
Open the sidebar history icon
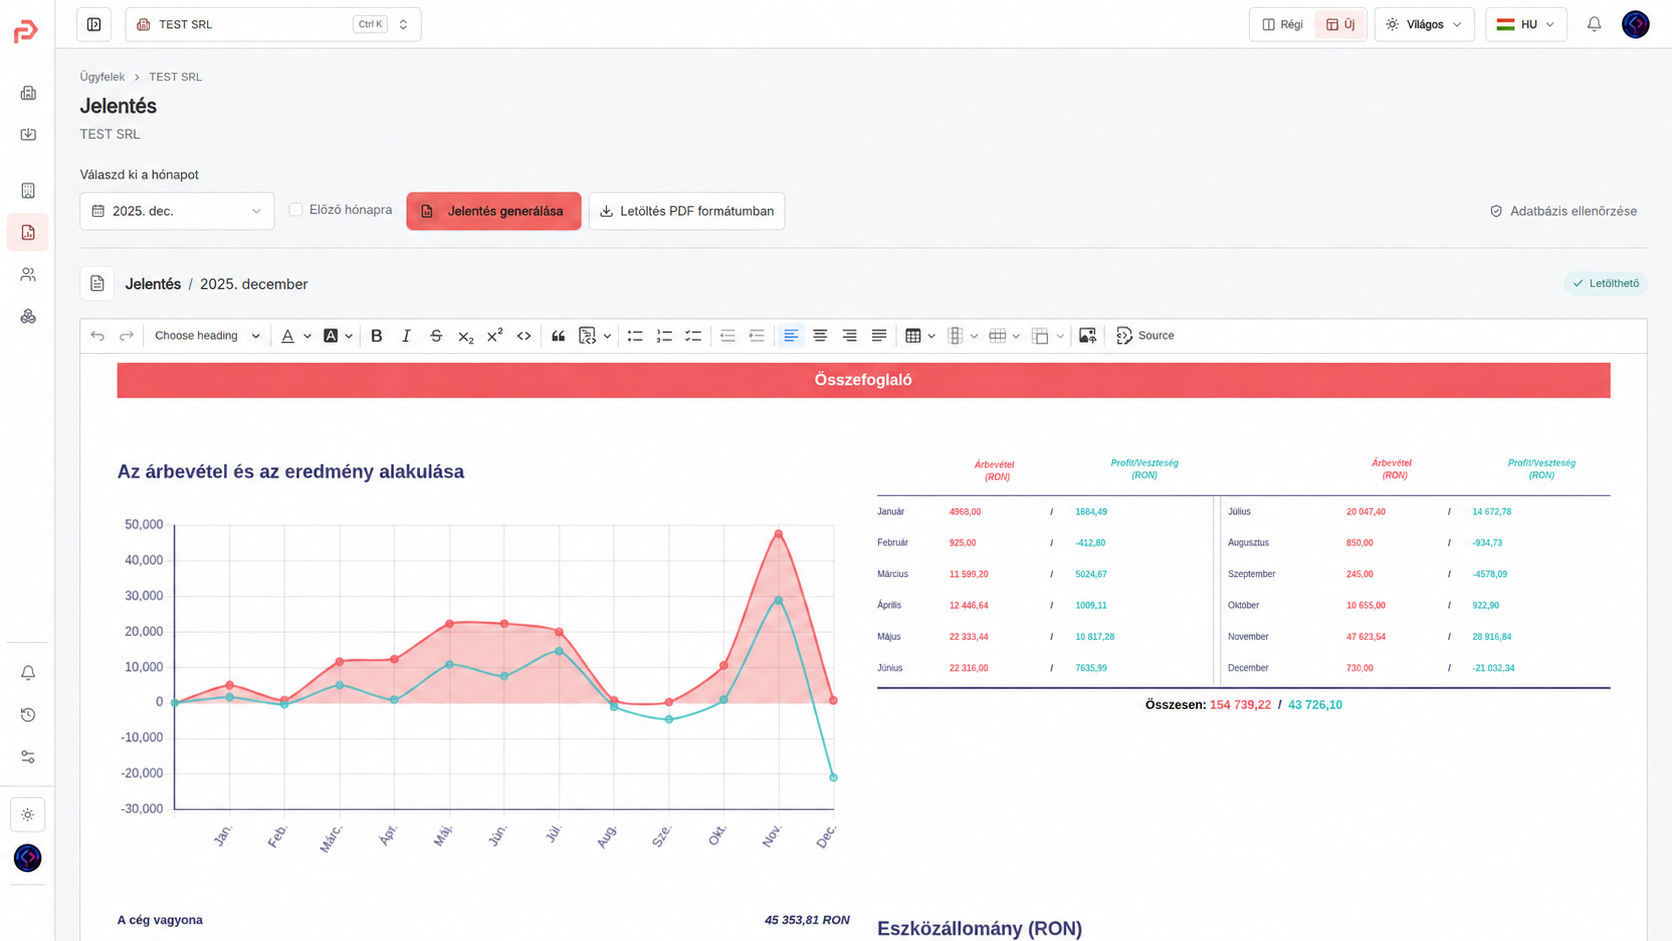click(x=28, y=715)
